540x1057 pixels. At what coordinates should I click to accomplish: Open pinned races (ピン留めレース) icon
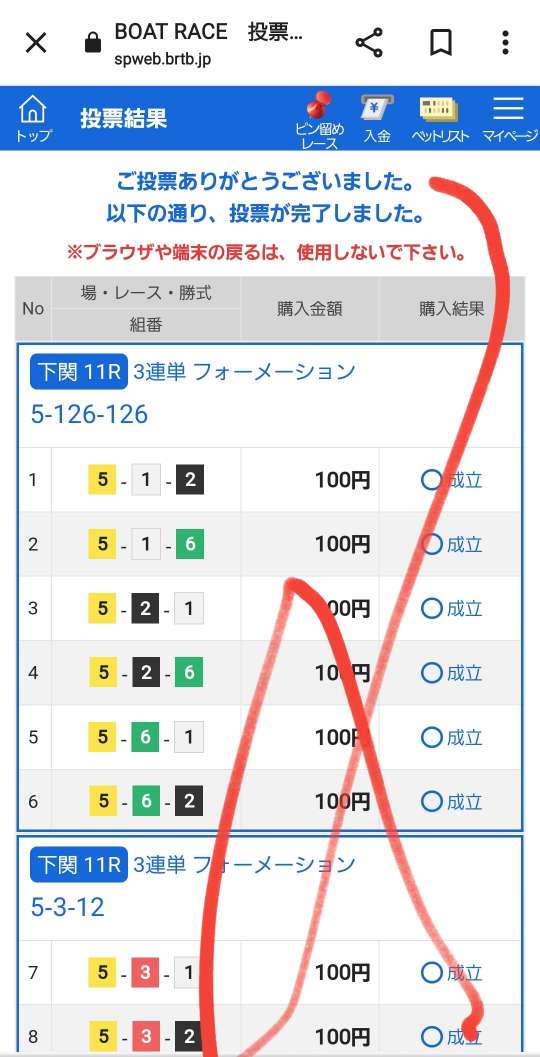coord(320,120)
